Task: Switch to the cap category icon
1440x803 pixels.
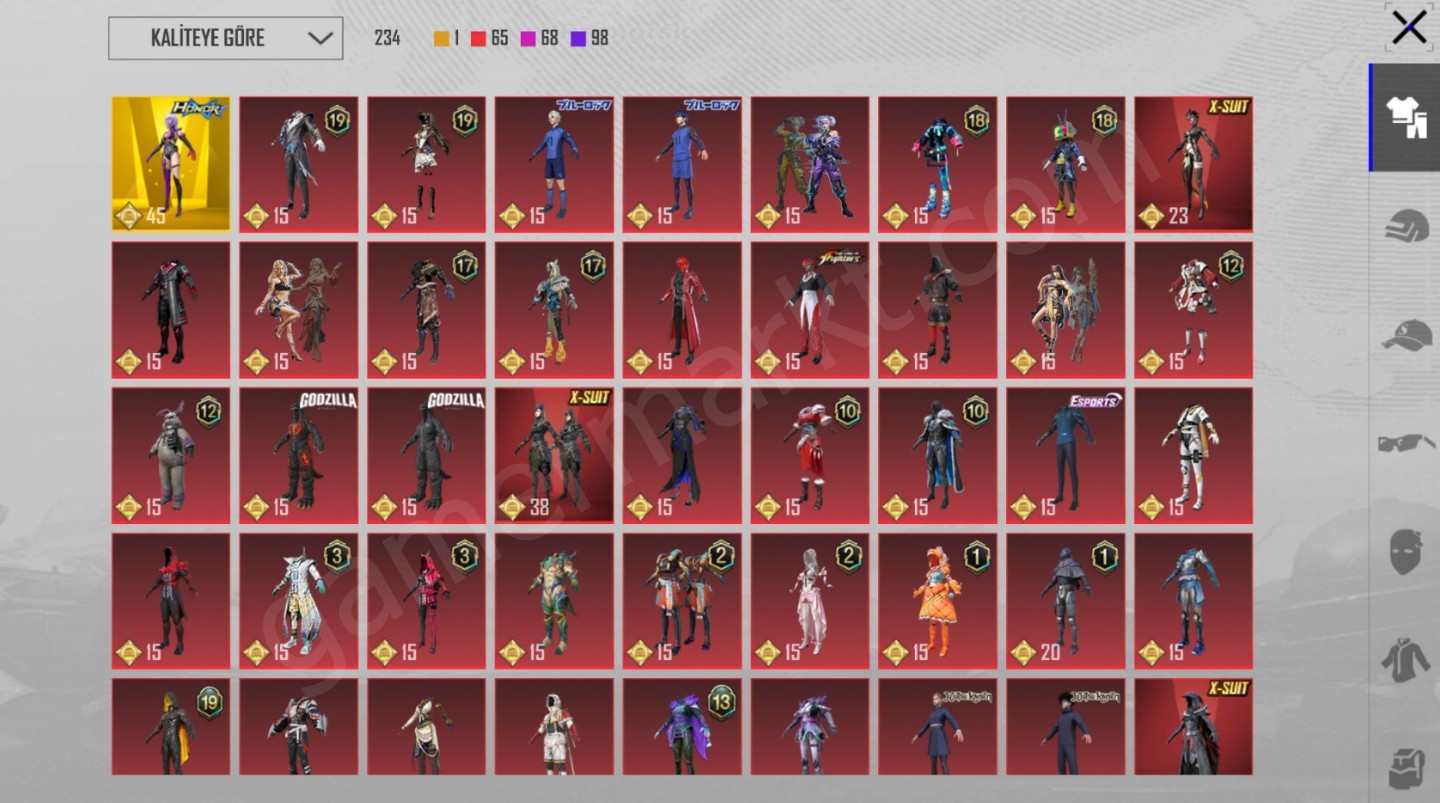Action: point(1407,334)
